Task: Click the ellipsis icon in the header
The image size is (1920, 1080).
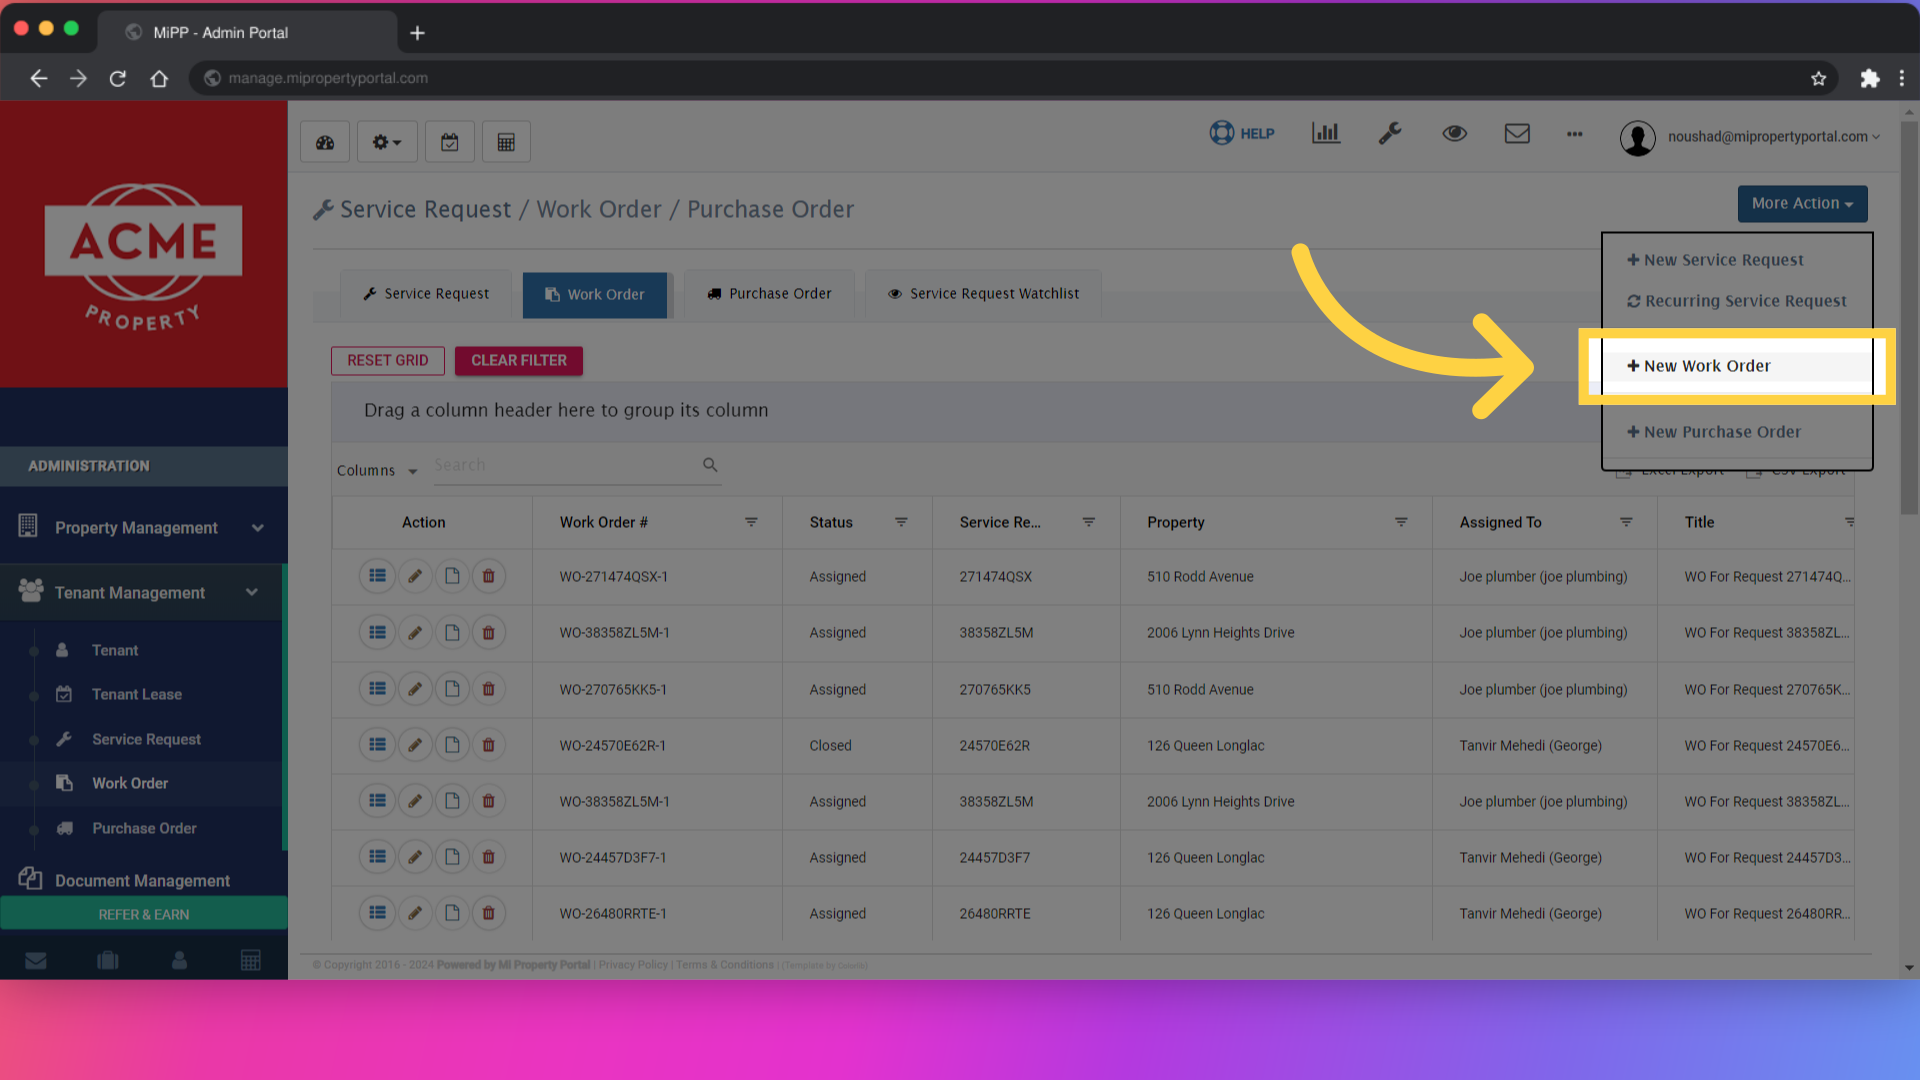Action: pyautogui.click(x=1574, y=135)
